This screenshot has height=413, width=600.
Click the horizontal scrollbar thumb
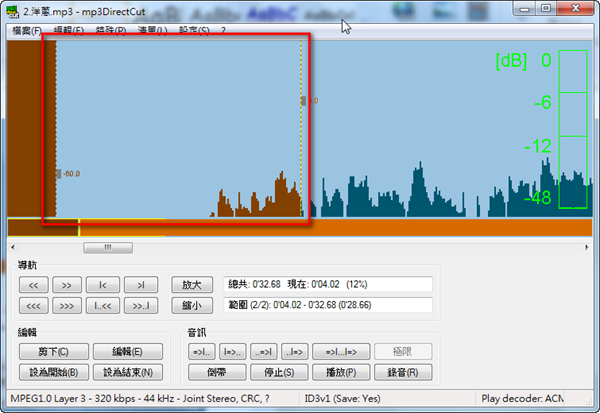pyautogui.click(x=108, y=248)
